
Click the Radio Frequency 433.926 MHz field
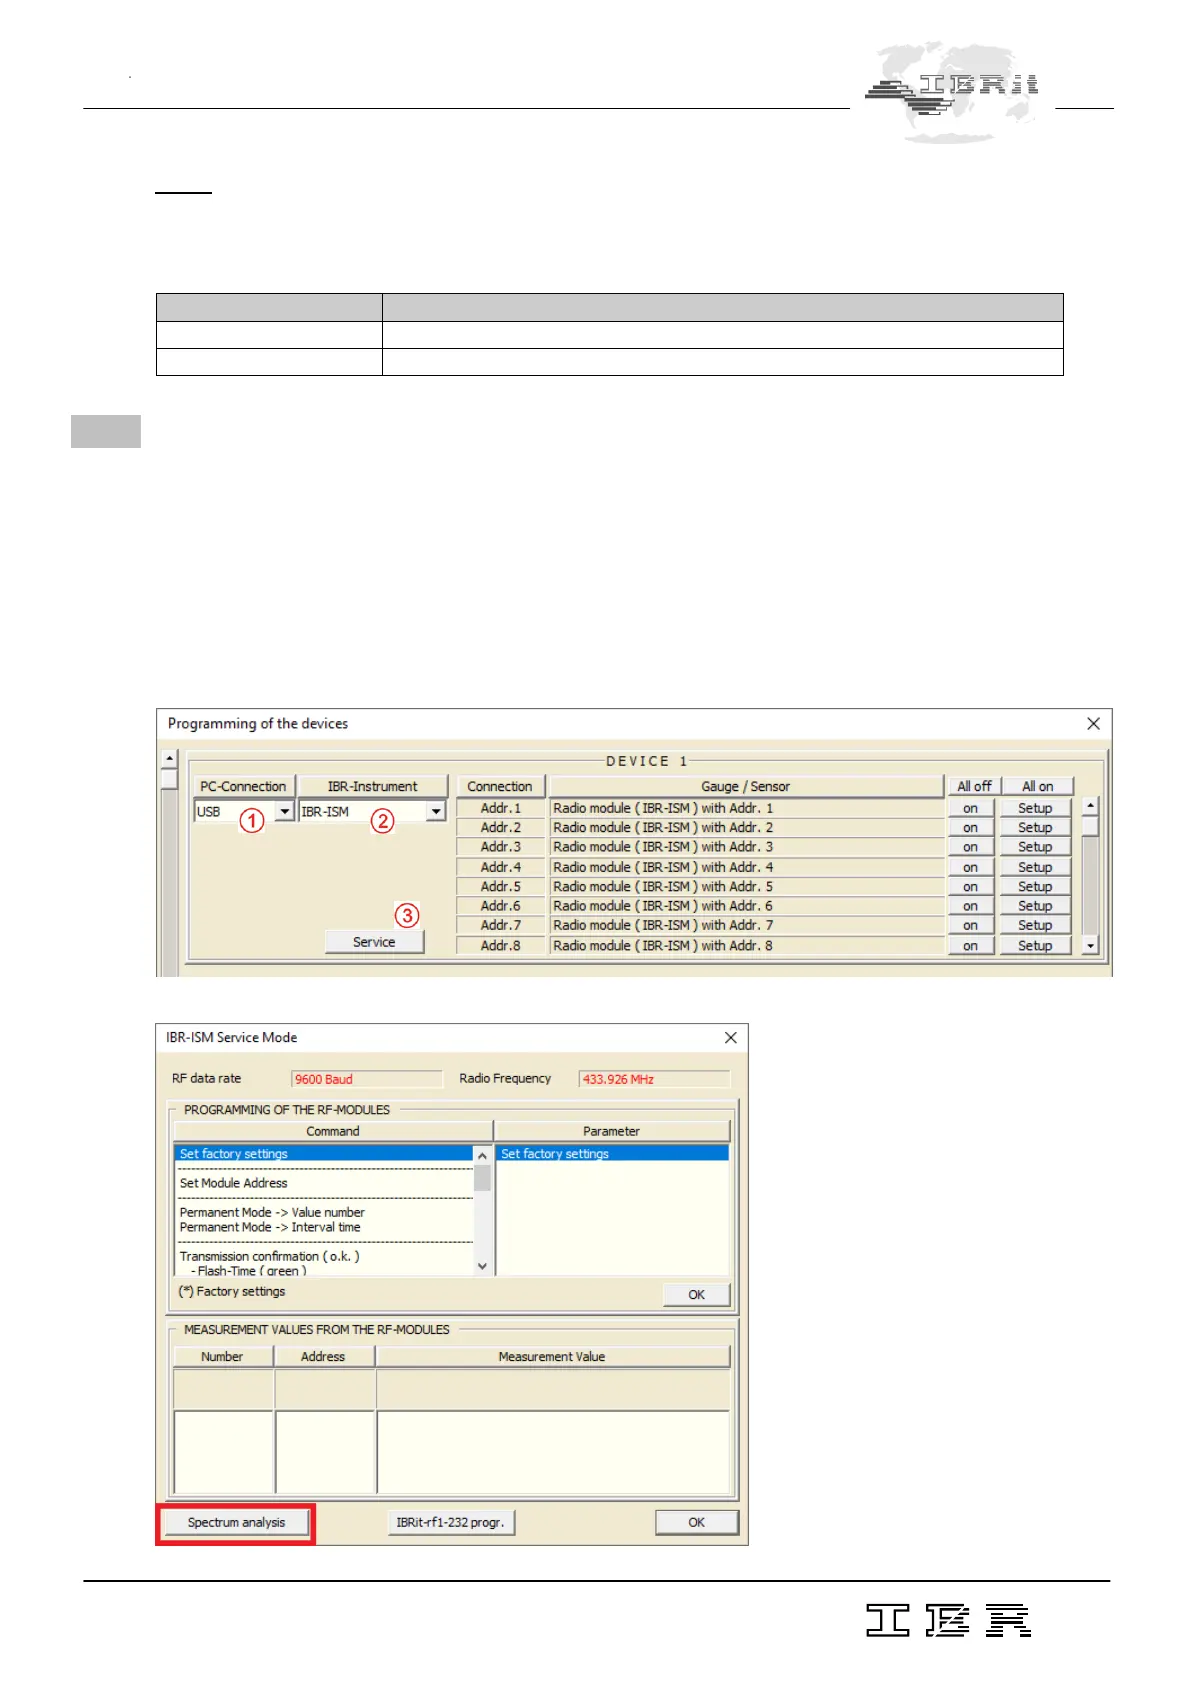(x=654, y=1079)
